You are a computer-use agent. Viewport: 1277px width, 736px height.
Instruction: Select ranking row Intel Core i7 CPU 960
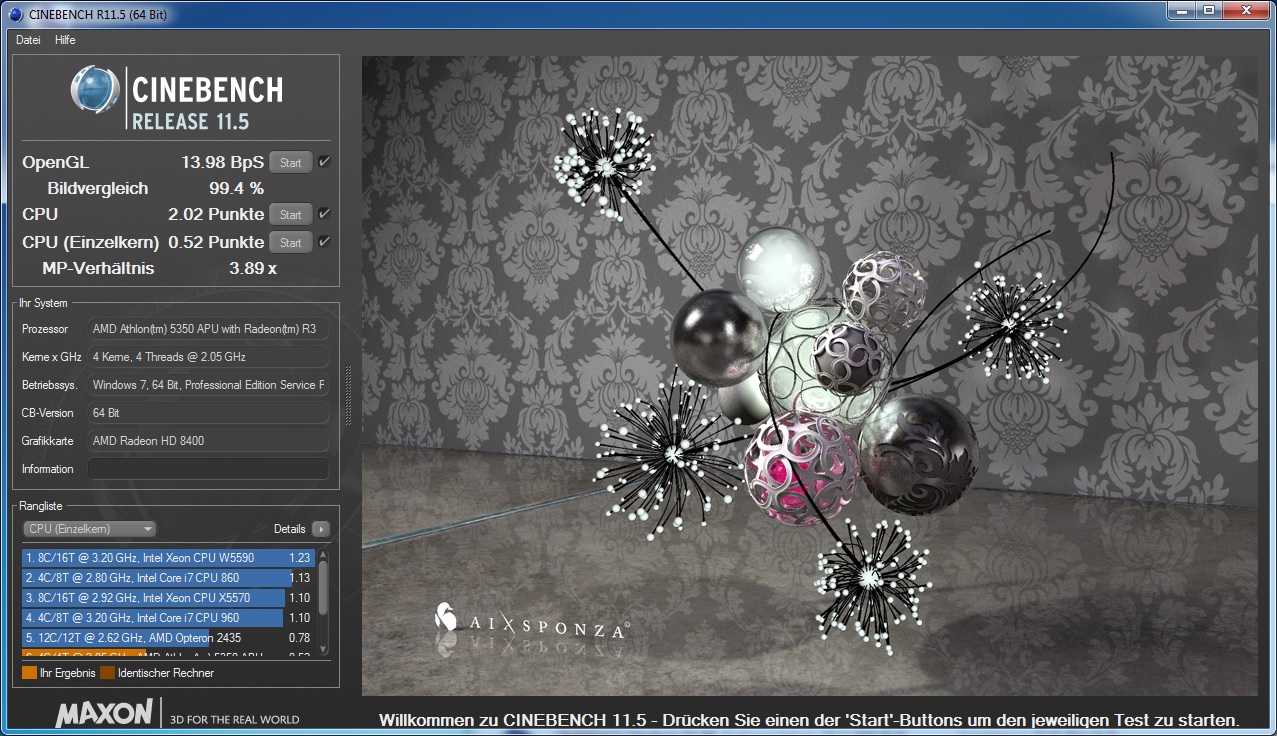[168, 618]
